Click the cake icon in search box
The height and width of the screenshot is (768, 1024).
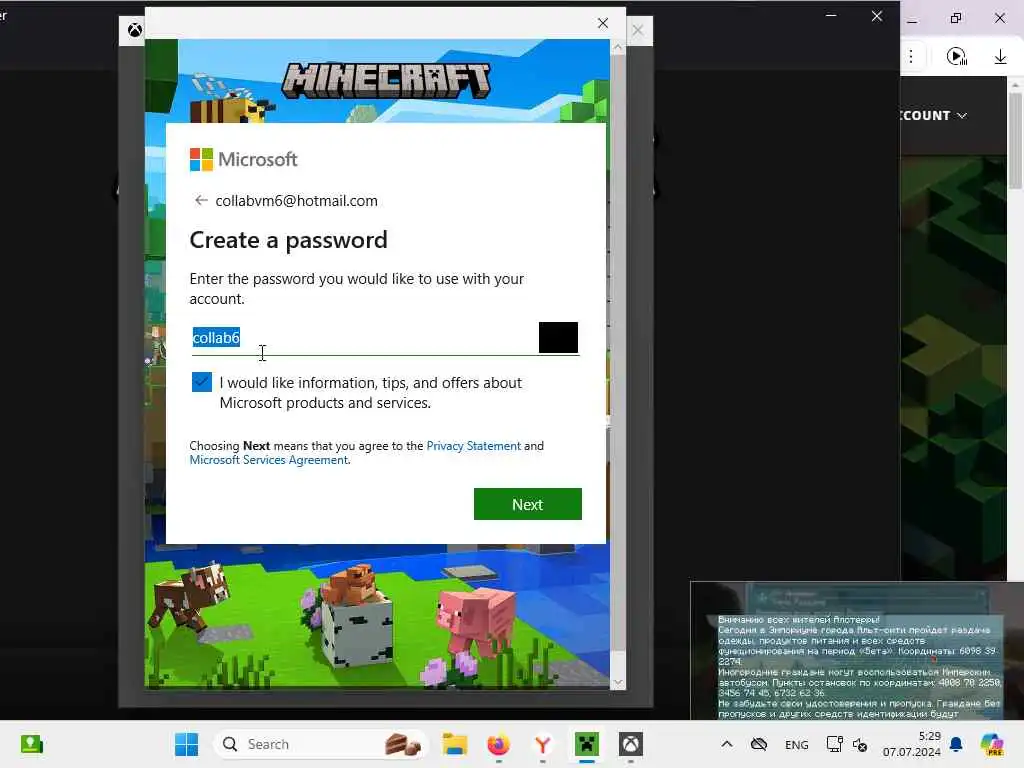[402, 744]
